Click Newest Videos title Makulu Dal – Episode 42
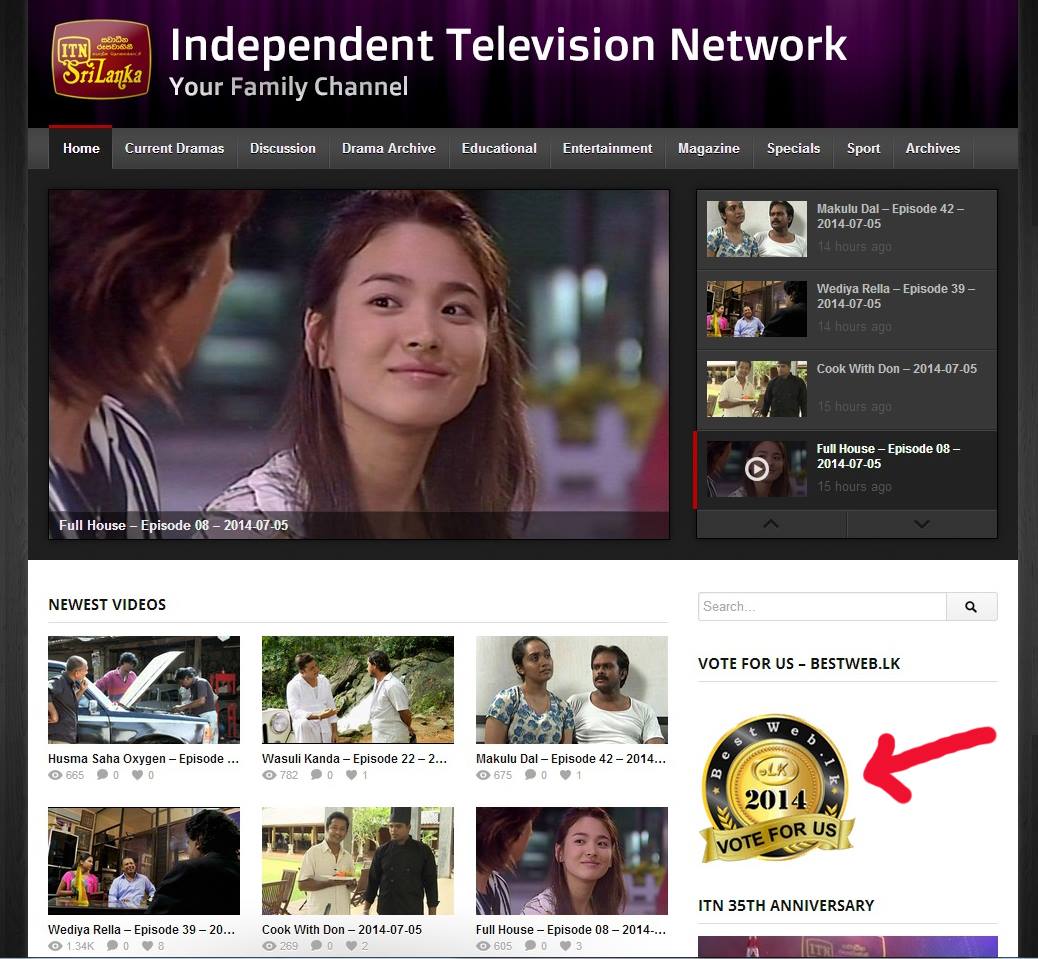Viewport: 1038px width, 959px height. 571,758
